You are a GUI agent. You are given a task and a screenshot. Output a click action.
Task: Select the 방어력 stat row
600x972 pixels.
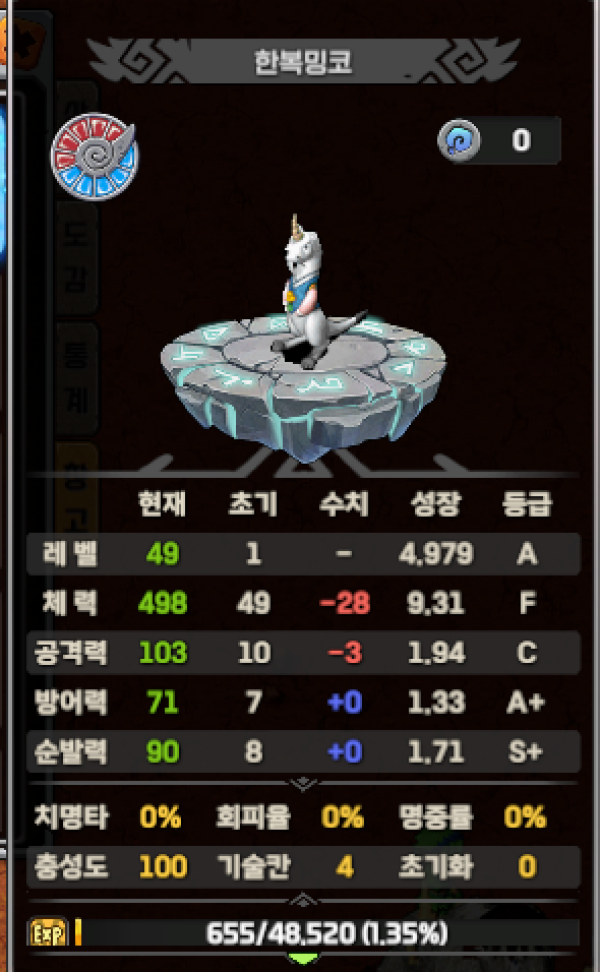pos(303,702)
